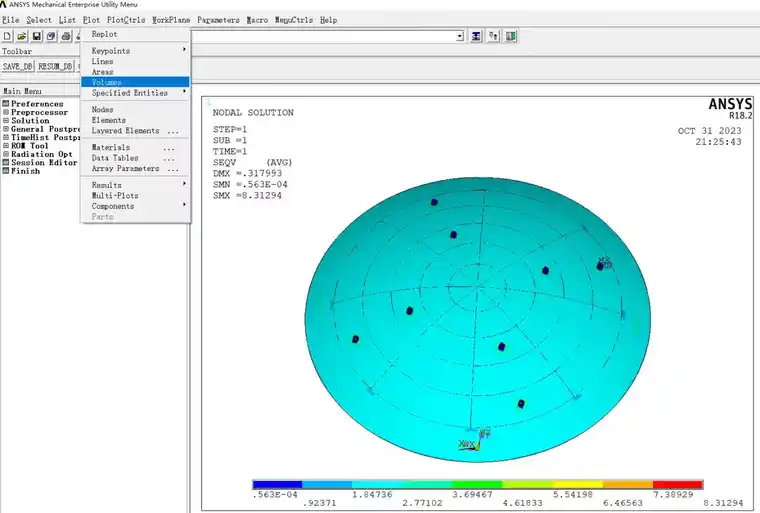Viewport: 760px width, 513px height.
Task: Open the command input dropdown arrow
Action: (x=459, y=36)
